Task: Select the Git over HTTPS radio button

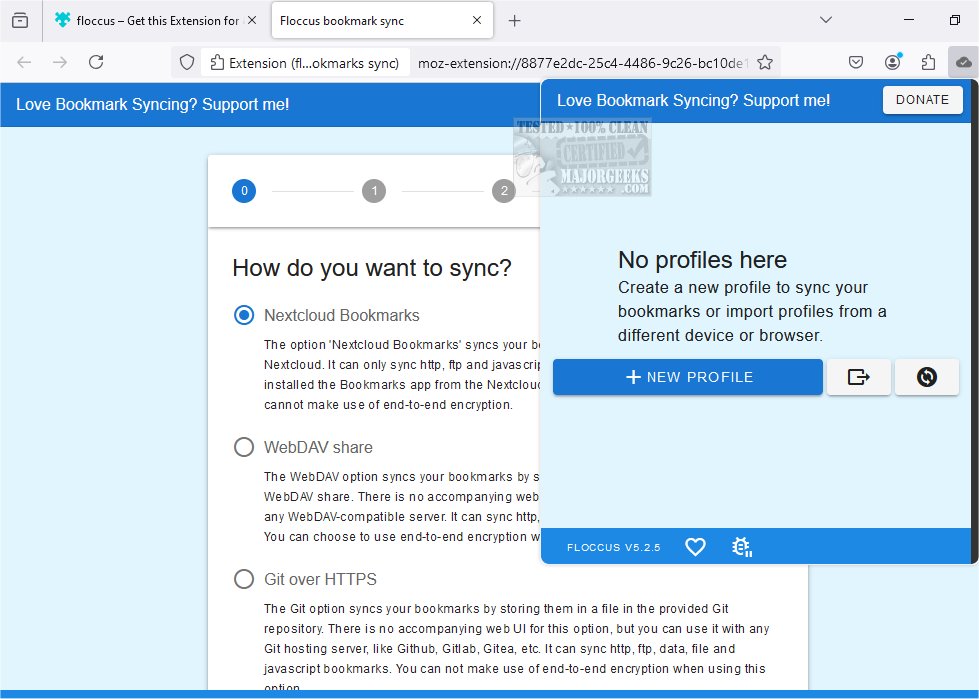Action: pyautogui.click(x=244, y=579)
